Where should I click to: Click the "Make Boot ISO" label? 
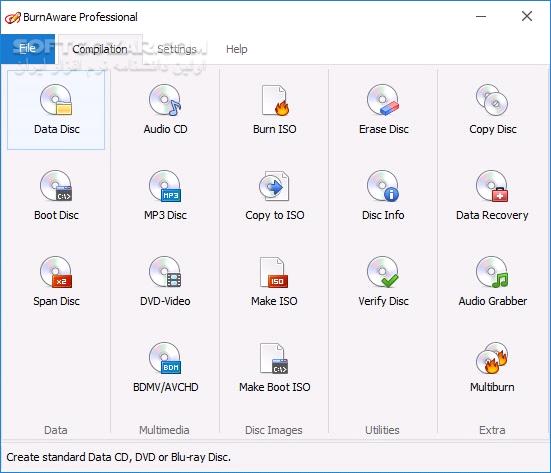pyautogui.click(x=274, y=387)
